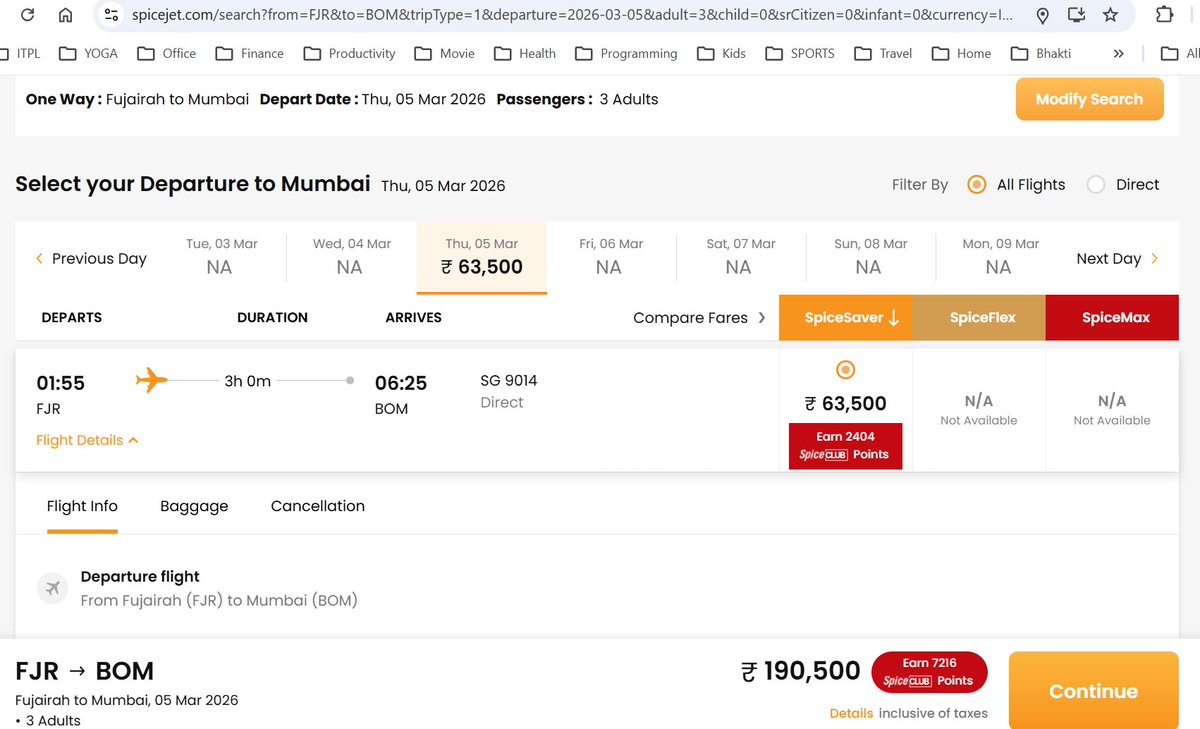Click the SpiceFlex N/A Not Available cell
This screenshot has width=1200, height=729.
[x=979, y=409]
